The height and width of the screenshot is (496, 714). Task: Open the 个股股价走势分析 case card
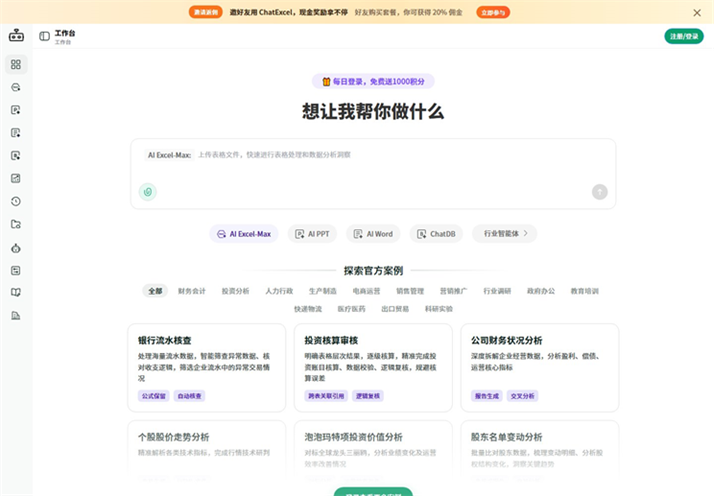tap(207, 451)
